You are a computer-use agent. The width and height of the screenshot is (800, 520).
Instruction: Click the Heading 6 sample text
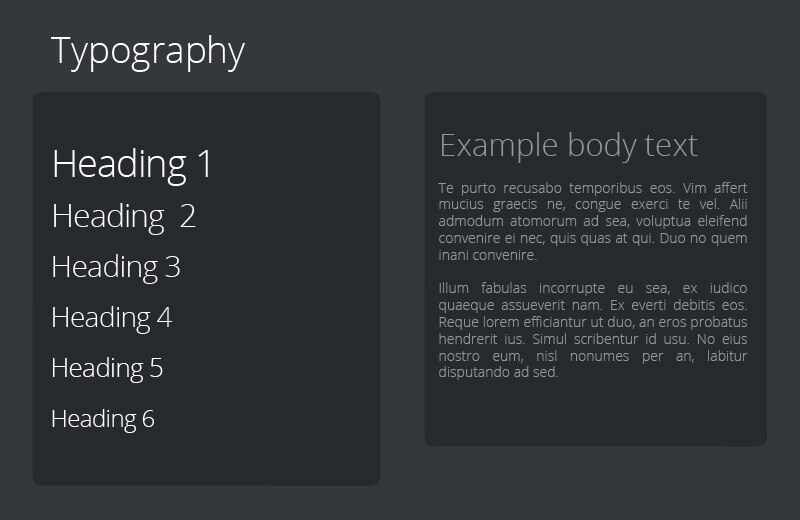[x=102, y=419]
